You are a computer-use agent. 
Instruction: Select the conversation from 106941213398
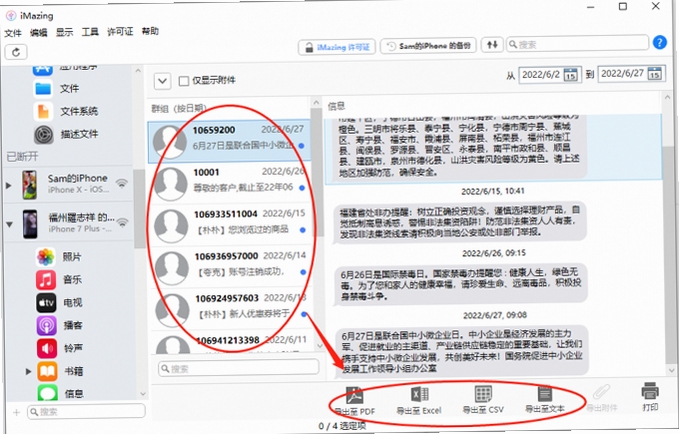[x=232, y=343]
